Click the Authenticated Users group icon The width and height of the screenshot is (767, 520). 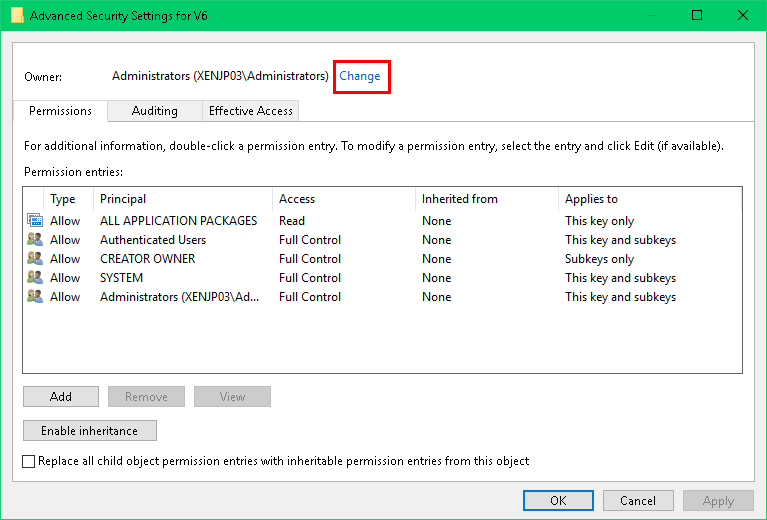(x=35, y=240)
